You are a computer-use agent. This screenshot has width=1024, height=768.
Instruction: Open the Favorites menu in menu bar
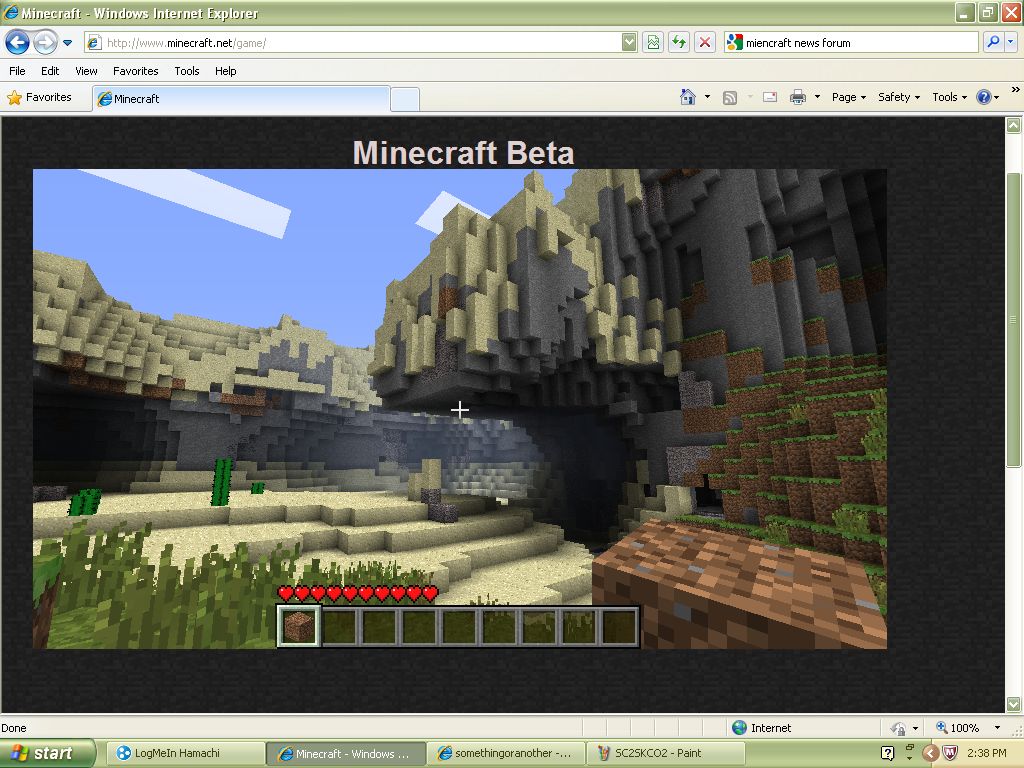(x=135, y=71)
